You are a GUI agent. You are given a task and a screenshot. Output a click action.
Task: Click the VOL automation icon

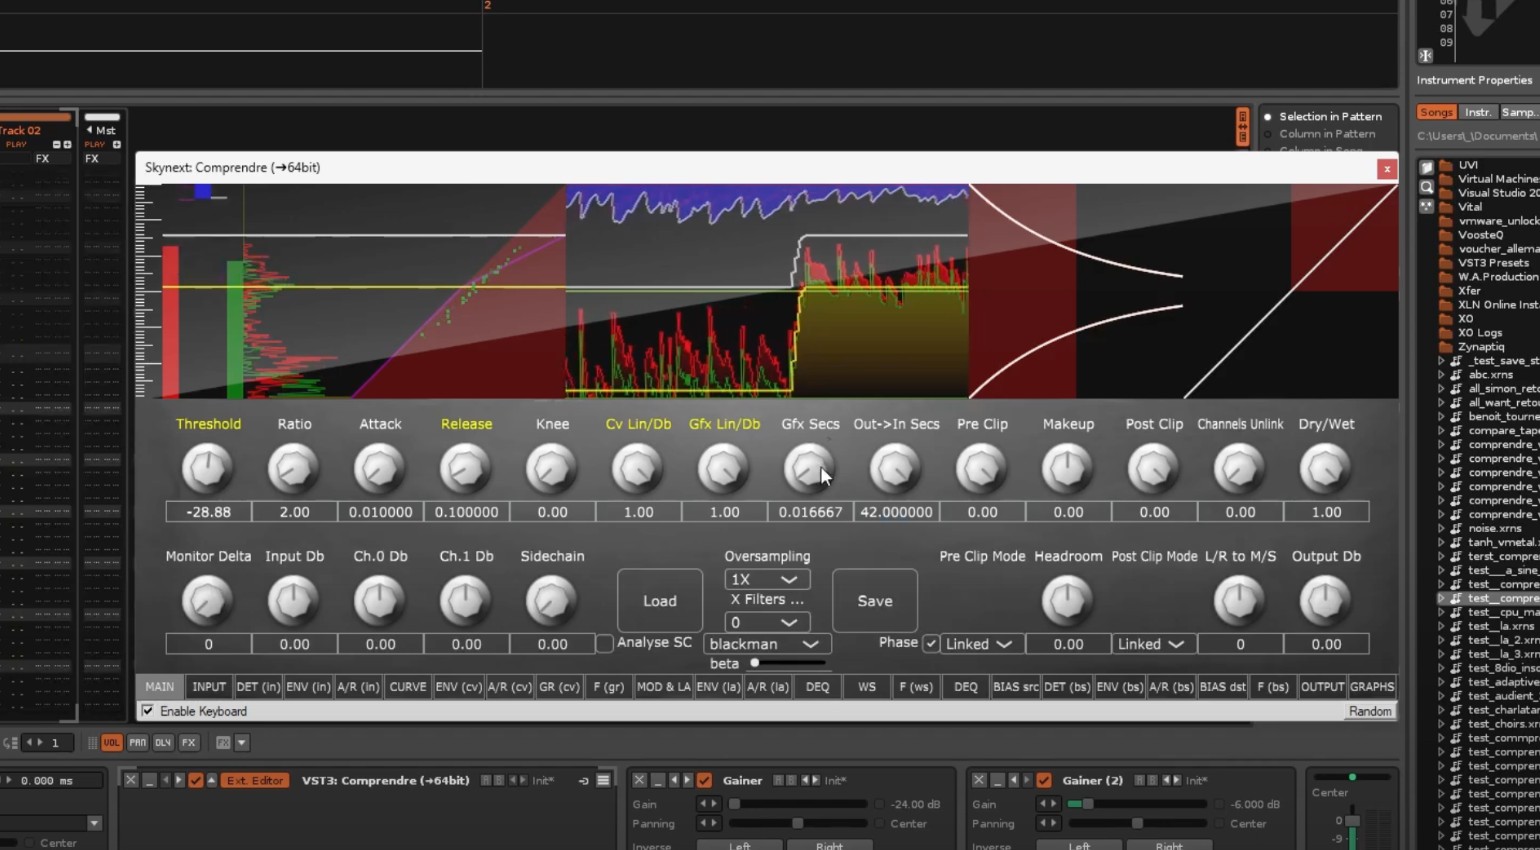click(x=111, y=743)
